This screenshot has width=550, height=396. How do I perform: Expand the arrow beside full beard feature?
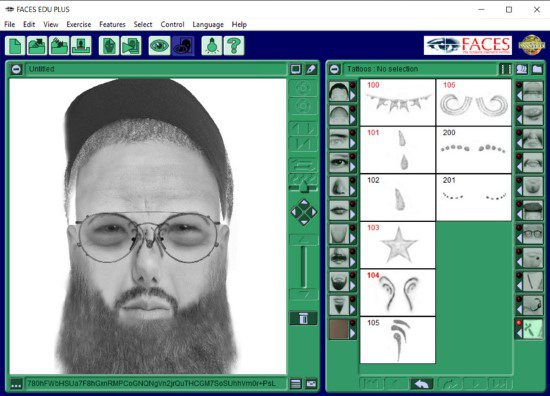coord(353,286)
